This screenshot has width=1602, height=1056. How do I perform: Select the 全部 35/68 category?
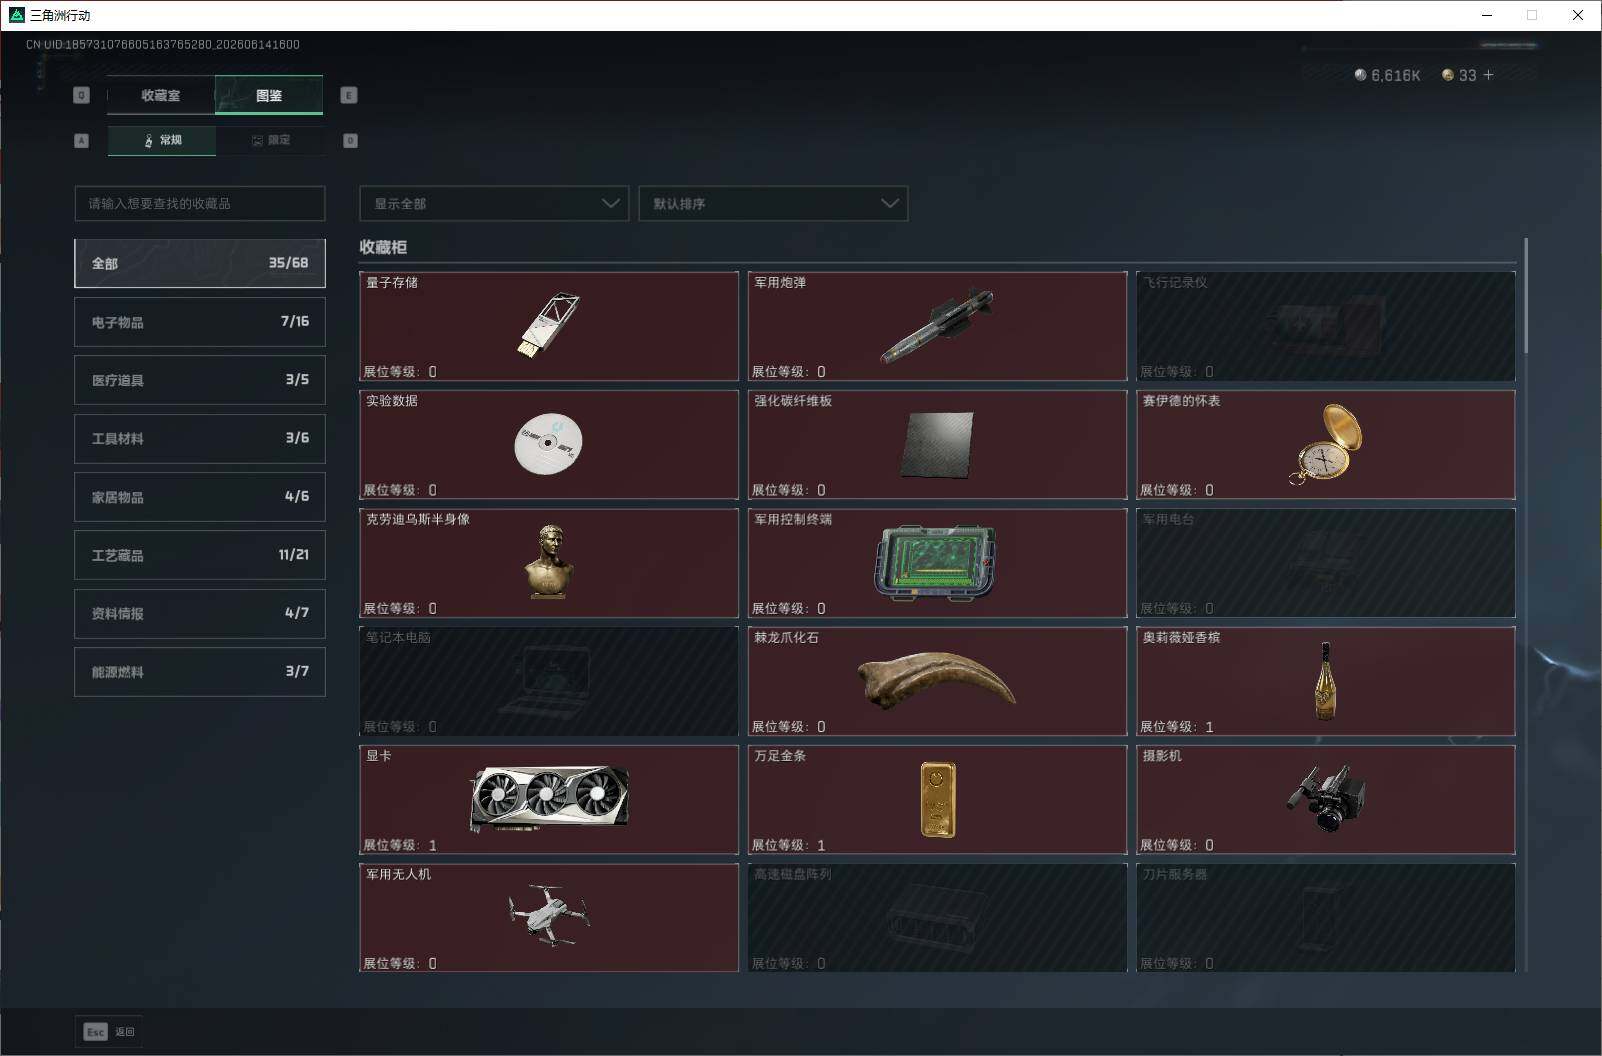click(200, 263)
